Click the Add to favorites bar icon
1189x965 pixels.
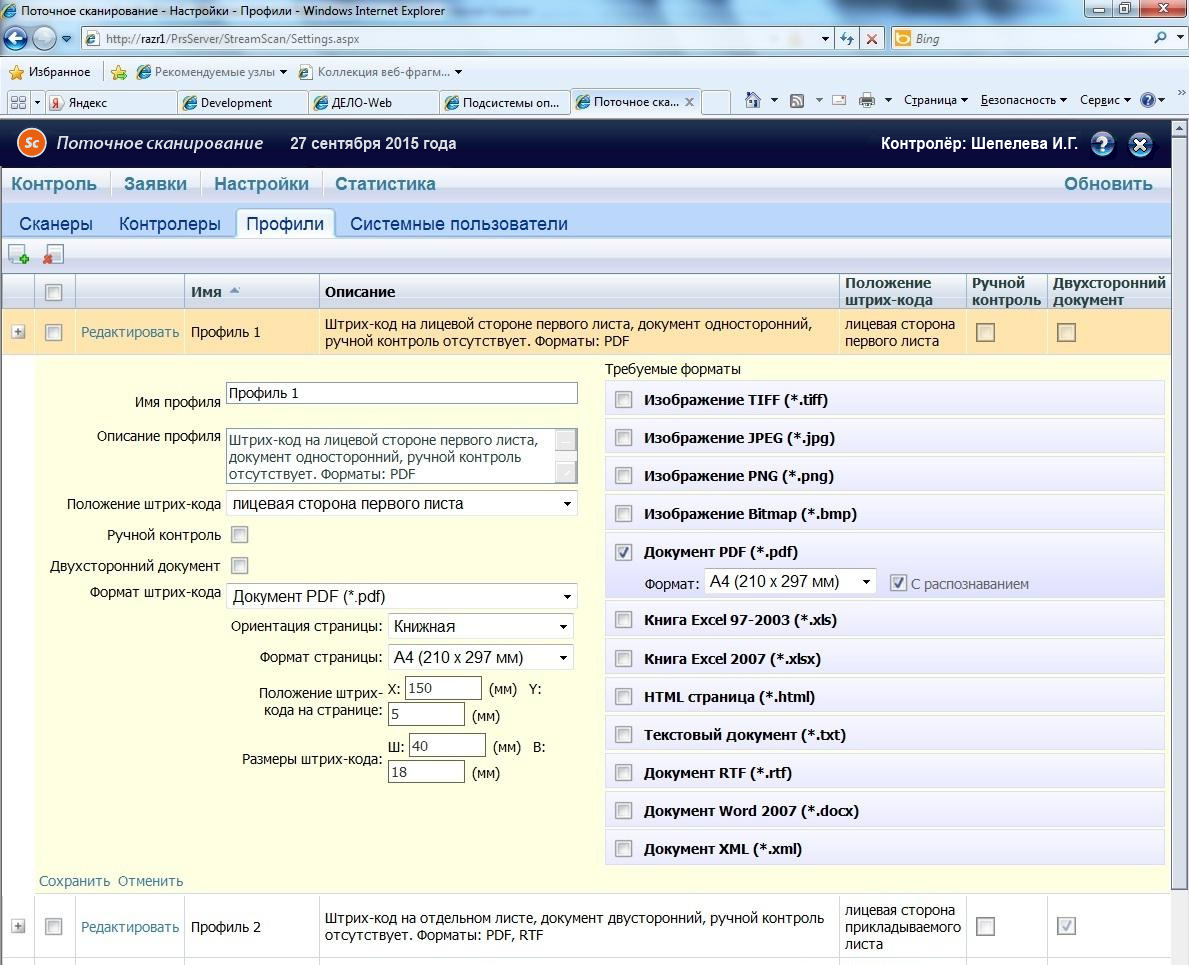coord(119,72)
